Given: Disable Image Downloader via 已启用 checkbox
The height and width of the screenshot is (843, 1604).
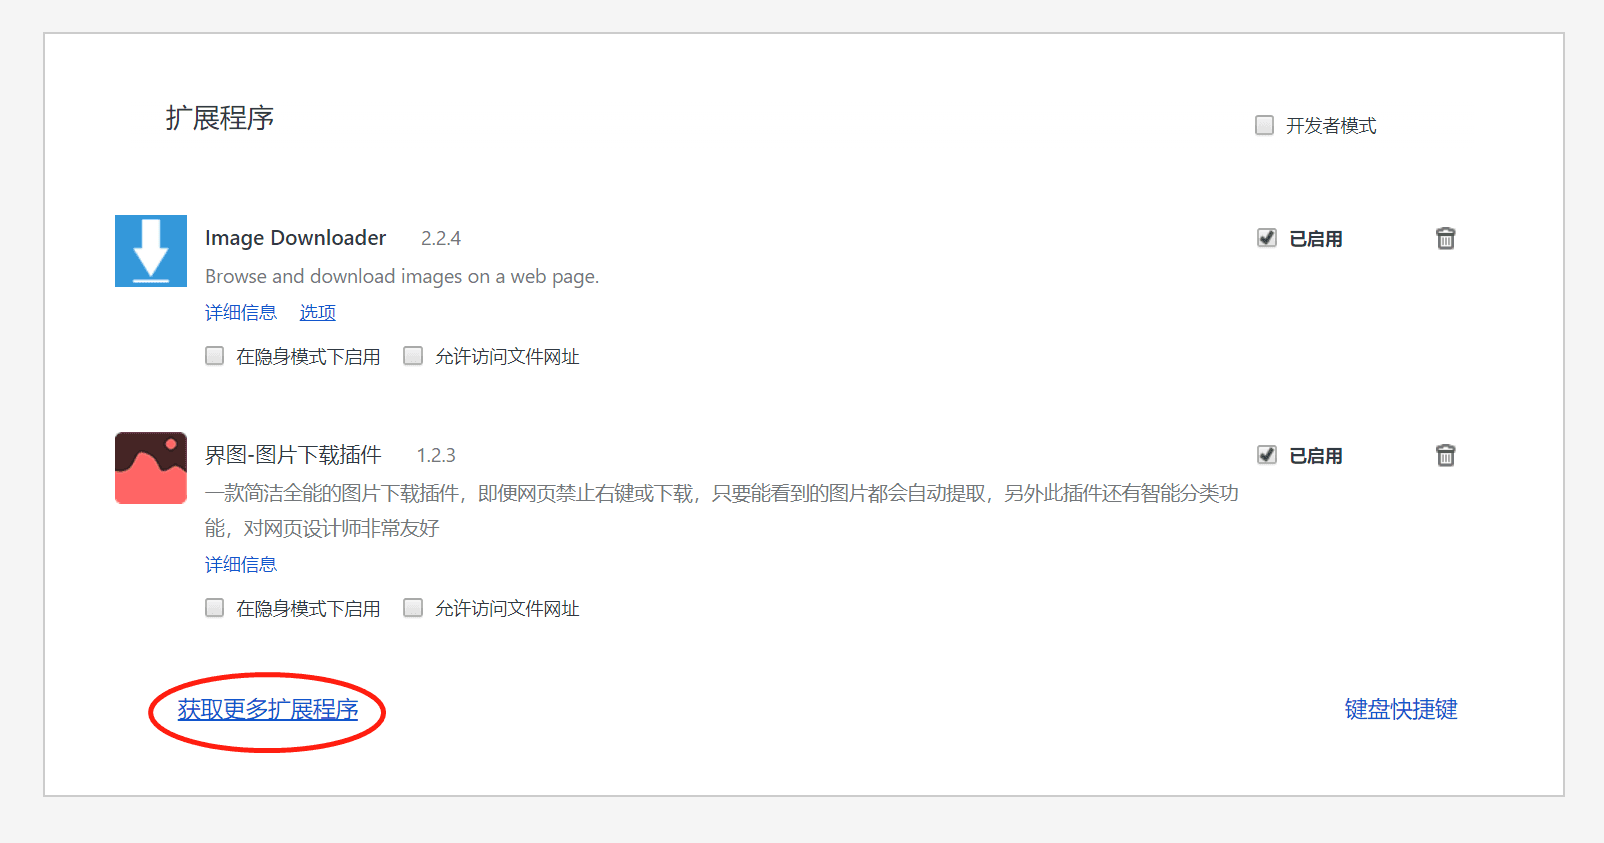Looking at the screenshot, I should pos(1267,238).
